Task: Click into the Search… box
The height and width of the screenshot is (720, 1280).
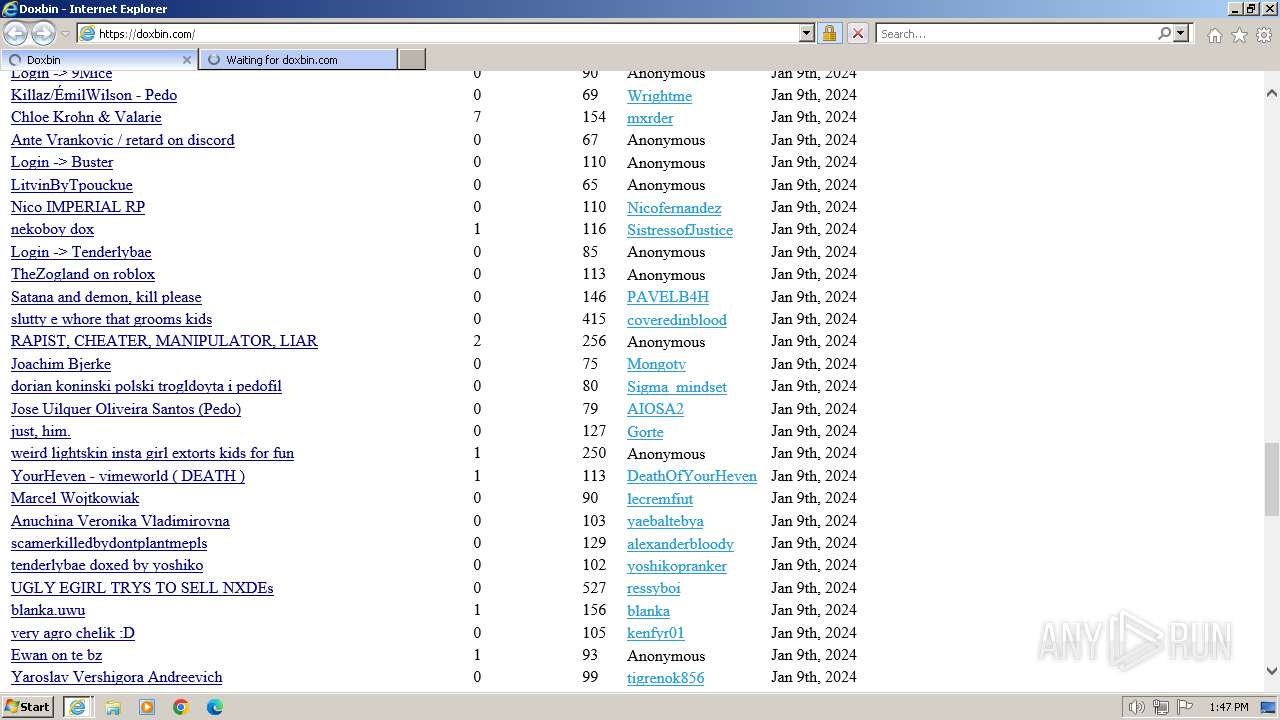Action: pos(1015,33)
